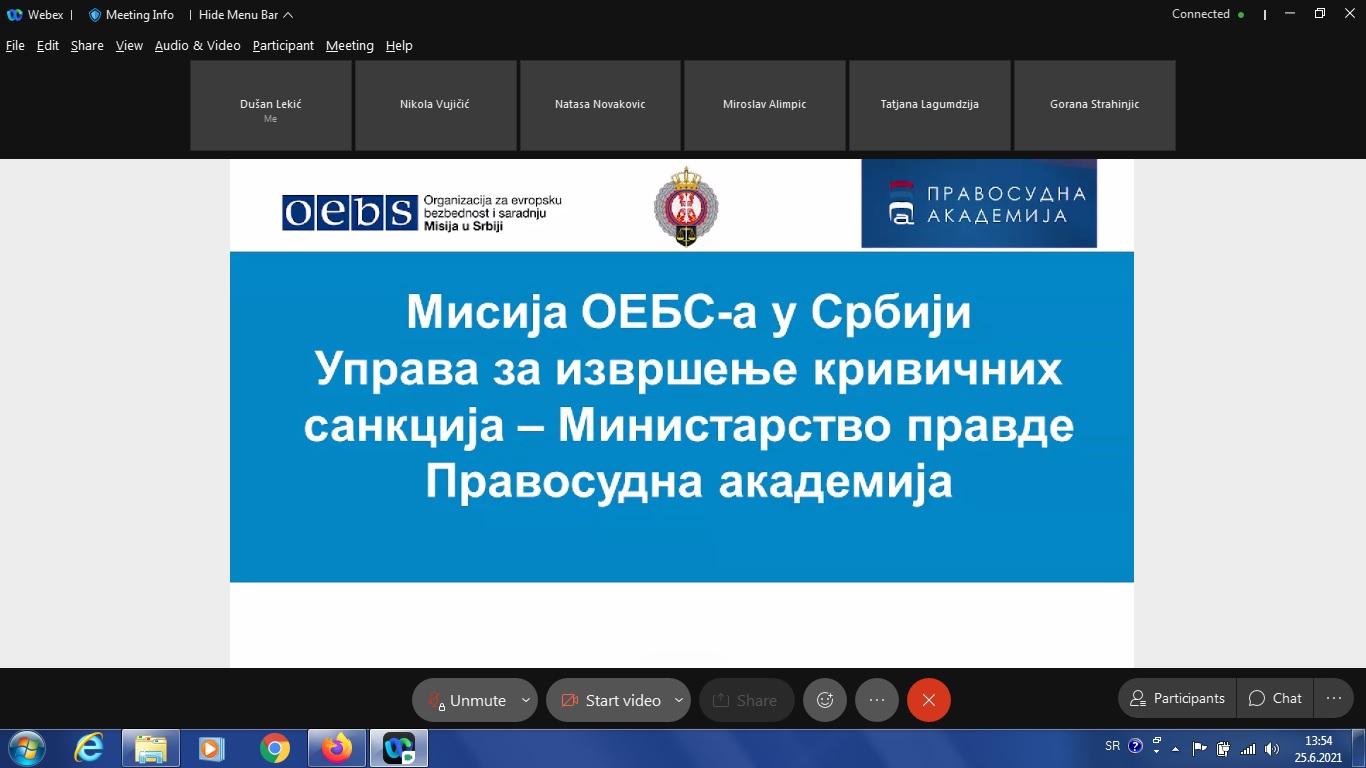The image size is (1366, 768).
Task: Select Tatjana Lagumdzija participant tile
Action: pyautogui.click(x=929, y=105)
